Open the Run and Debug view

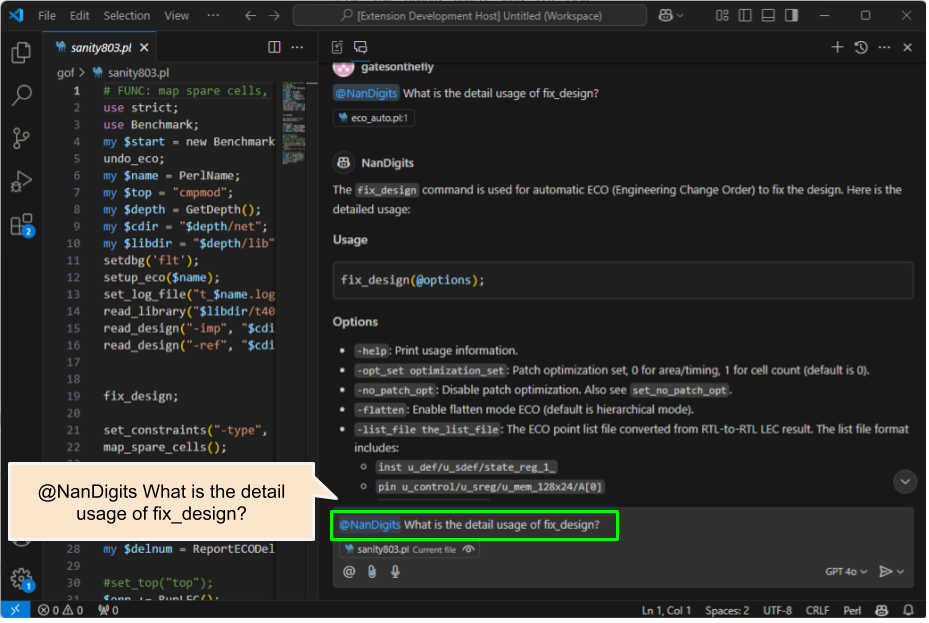point(21,181)
